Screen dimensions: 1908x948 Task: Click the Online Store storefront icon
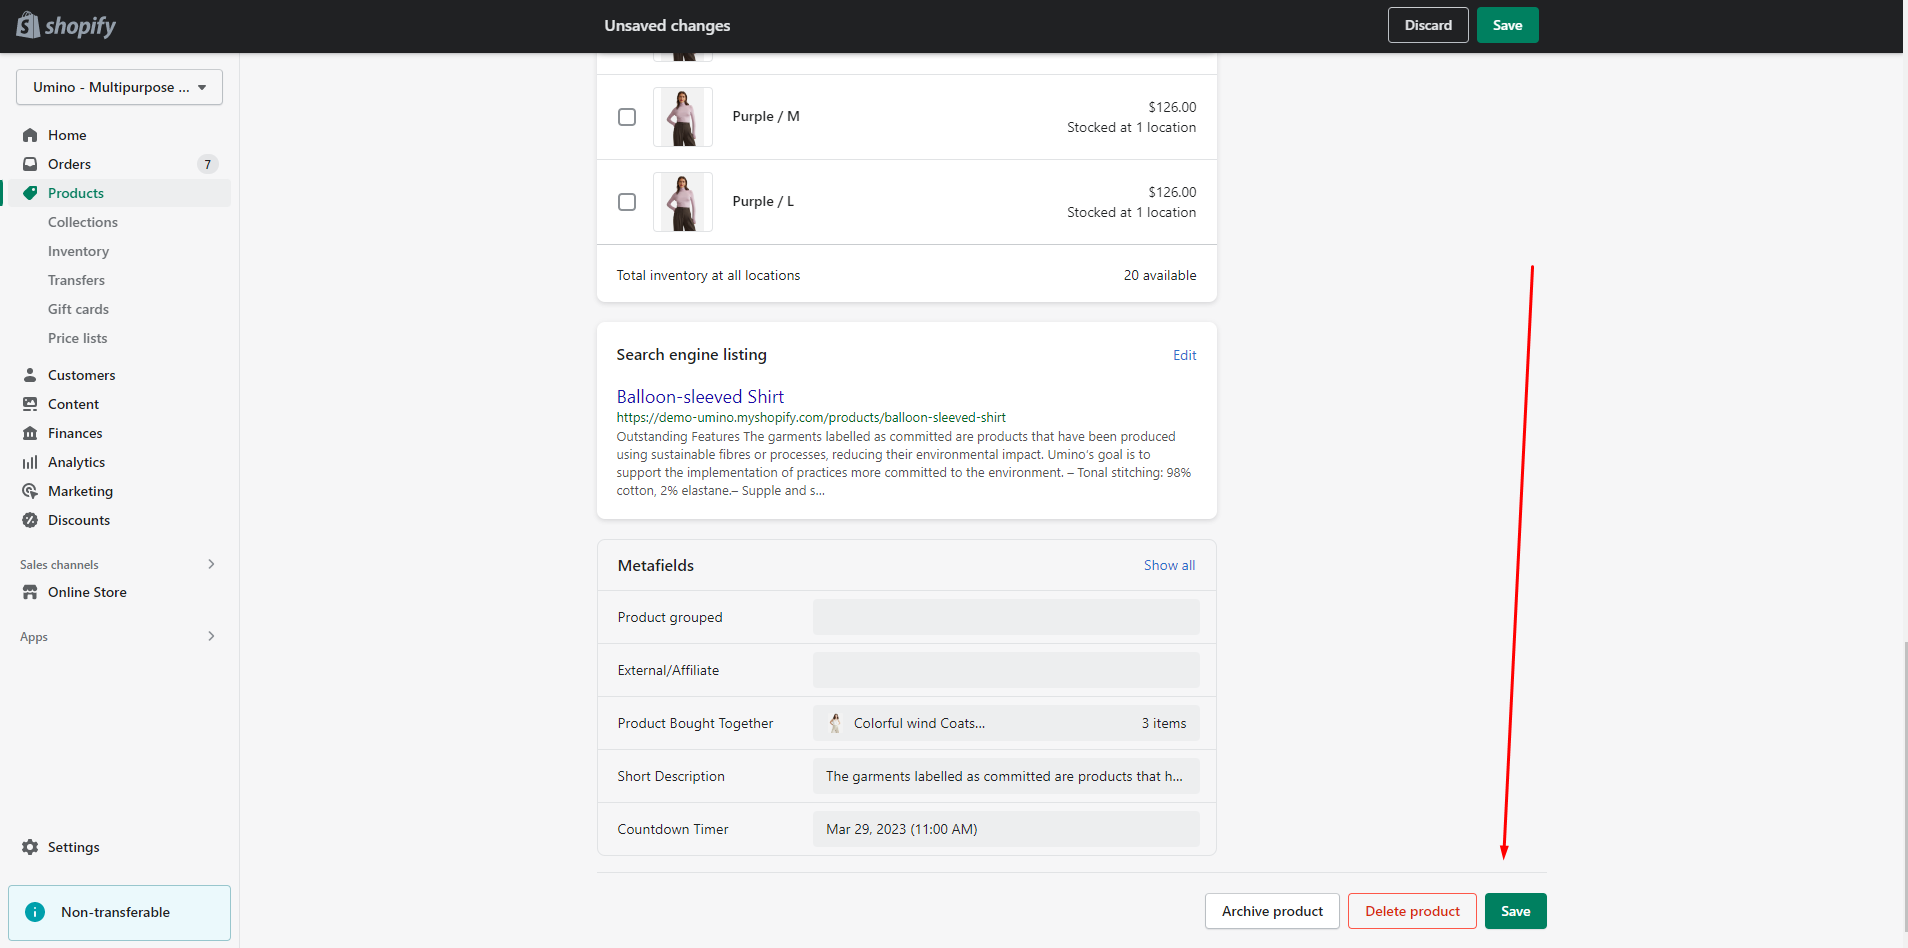tap(30, 592)
